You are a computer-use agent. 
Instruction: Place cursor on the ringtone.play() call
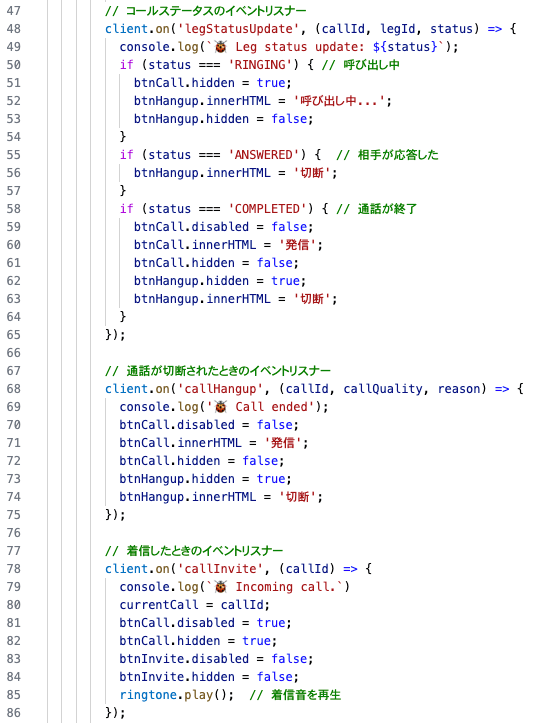pos(177,694)
